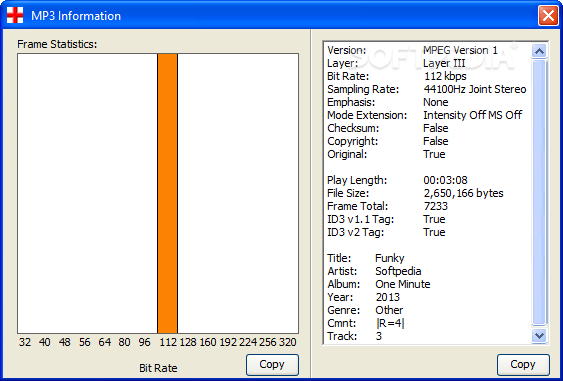Screen dimensions: 563x381
Task: Click the 'Checksum:' label
Action: (x=353, y=128)
